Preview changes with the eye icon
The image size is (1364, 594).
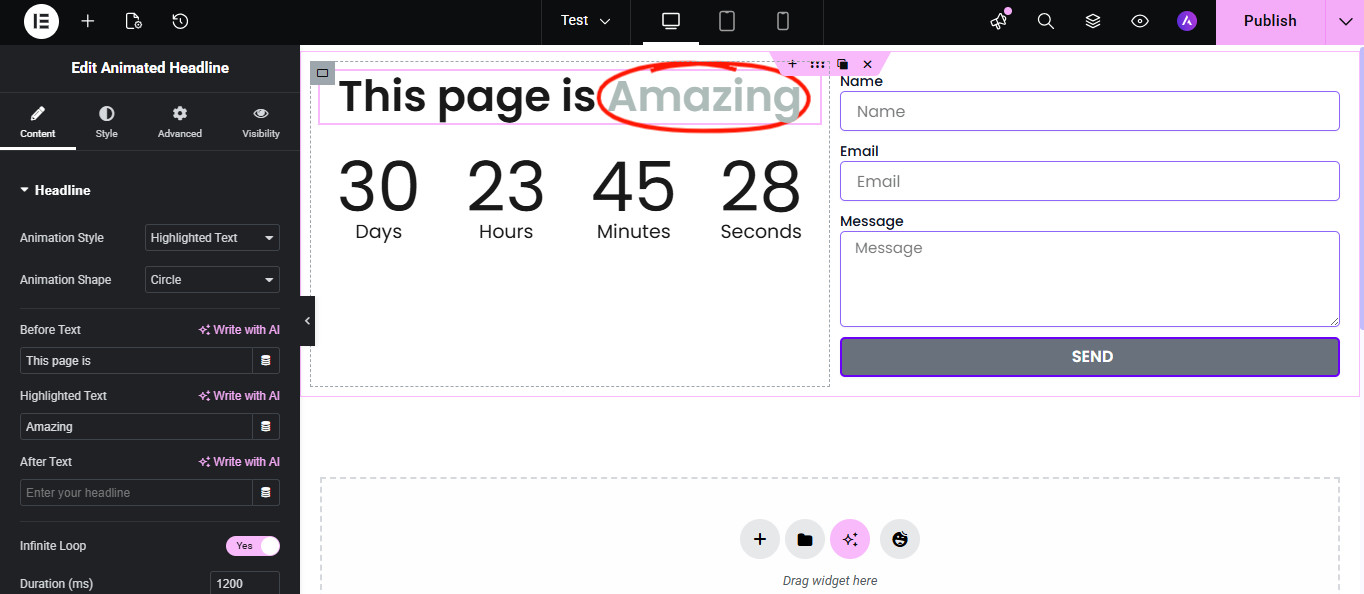pos(1139,21)
